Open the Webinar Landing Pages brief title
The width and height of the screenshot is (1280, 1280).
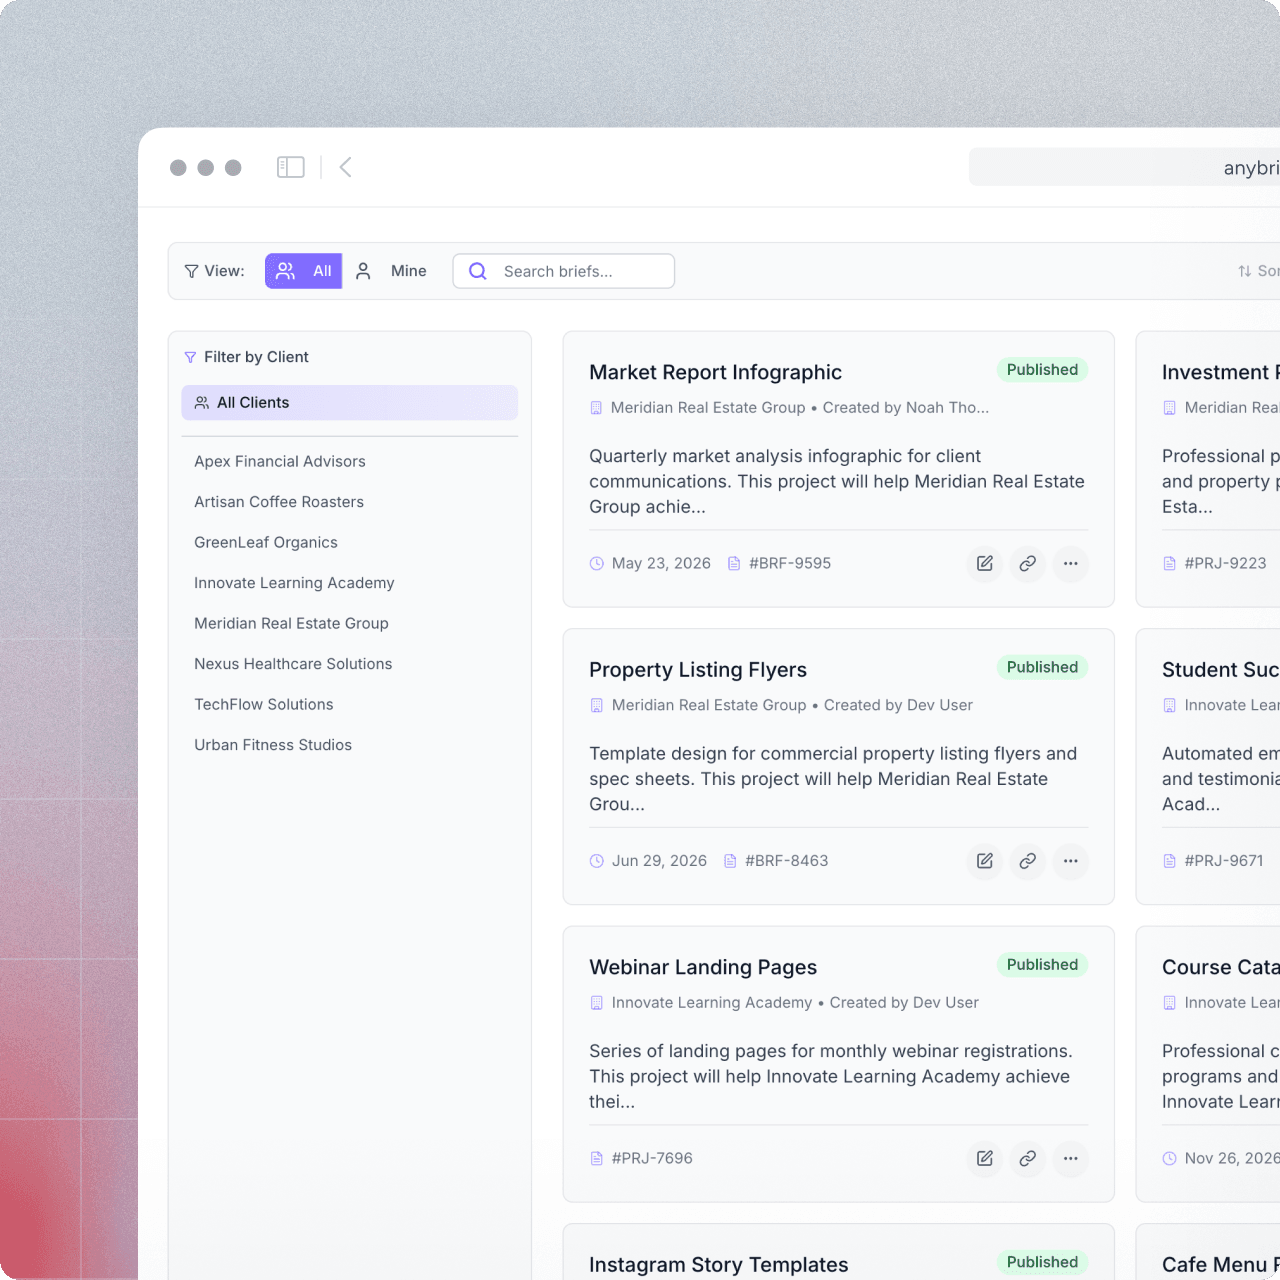[702, 967]
